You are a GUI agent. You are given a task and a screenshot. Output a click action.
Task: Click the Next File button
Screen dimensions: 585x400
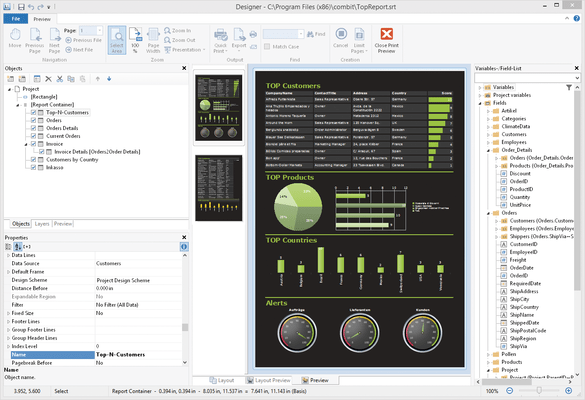click(79, 50)
